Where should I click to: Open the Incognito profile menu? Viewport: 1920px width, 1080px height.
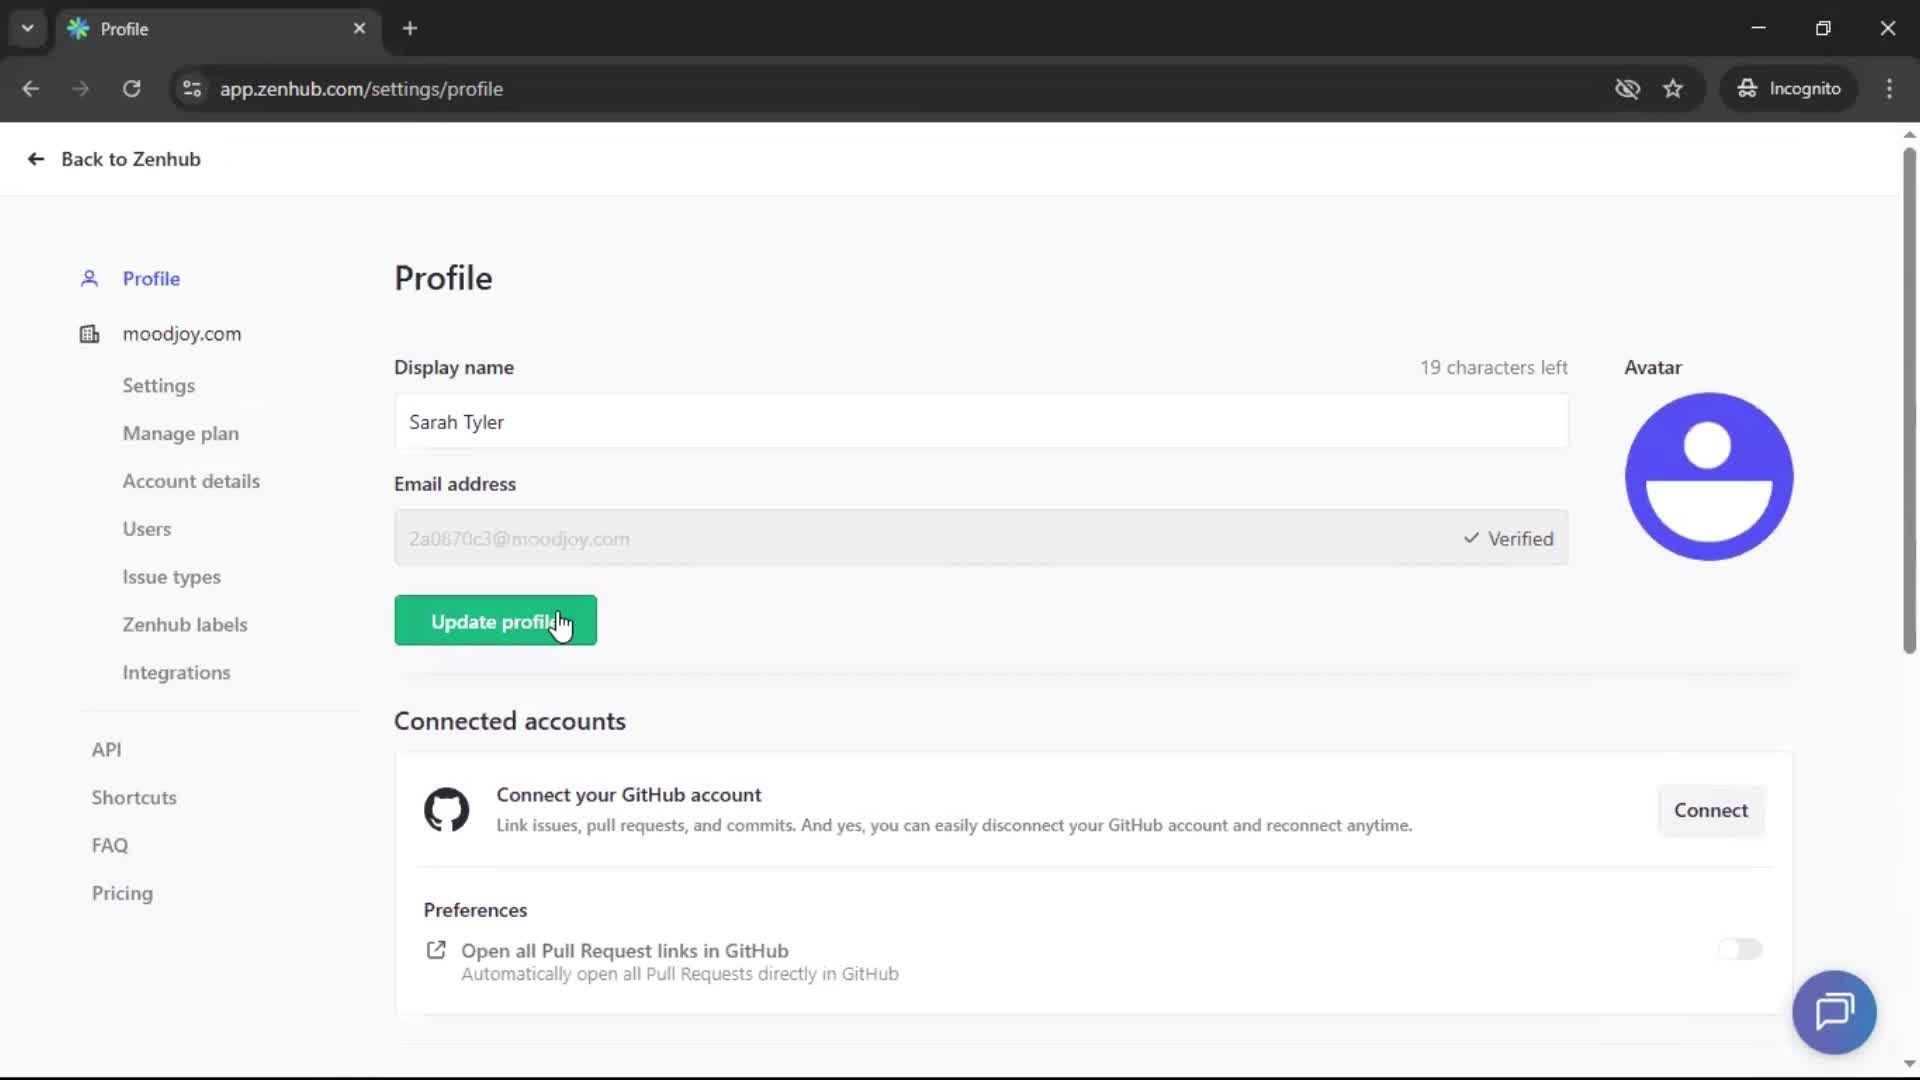click(1789, 88)
